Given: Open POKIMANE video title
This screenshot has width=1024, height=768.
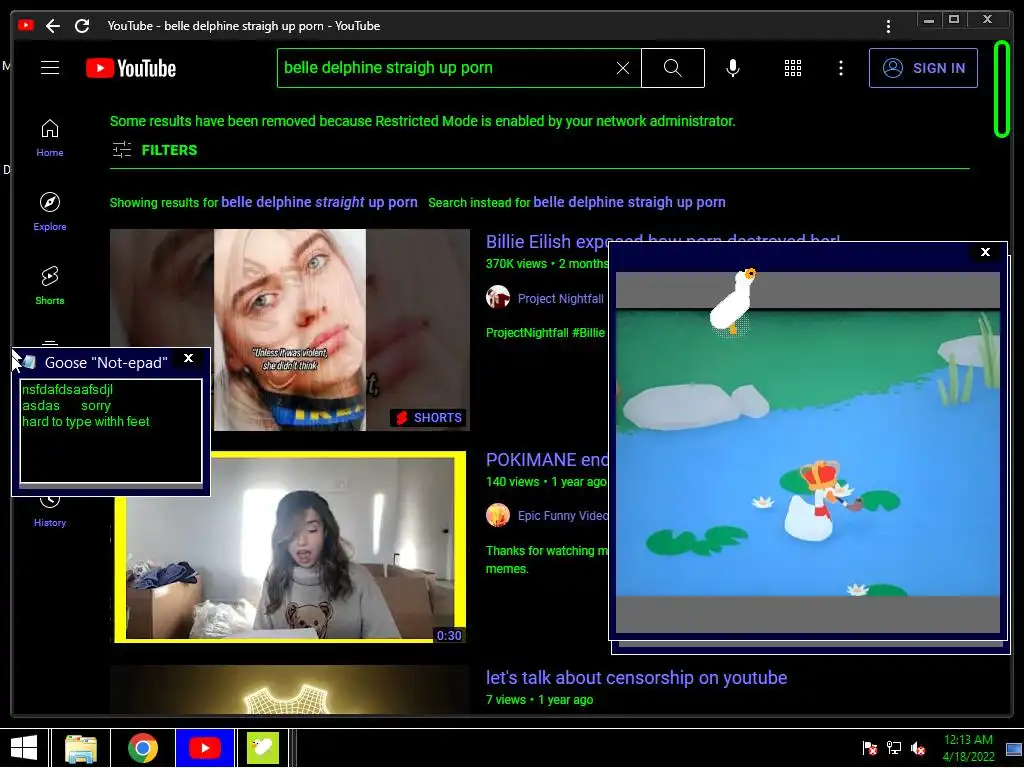Looking at the screenshot, I should (x=547, y=460).
